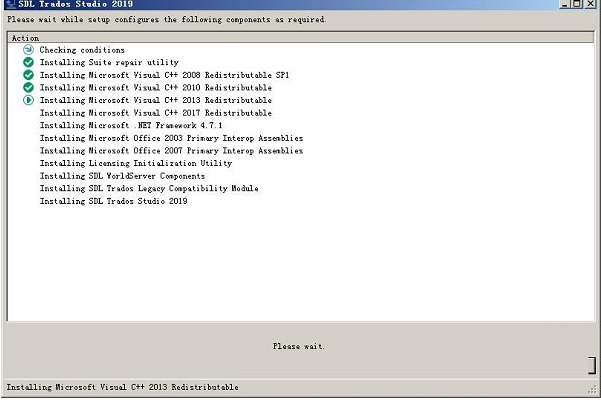Select 'Office 2007 Primary Interop Assemblies' row
The image size is (601, 404).
pos(171,151)
